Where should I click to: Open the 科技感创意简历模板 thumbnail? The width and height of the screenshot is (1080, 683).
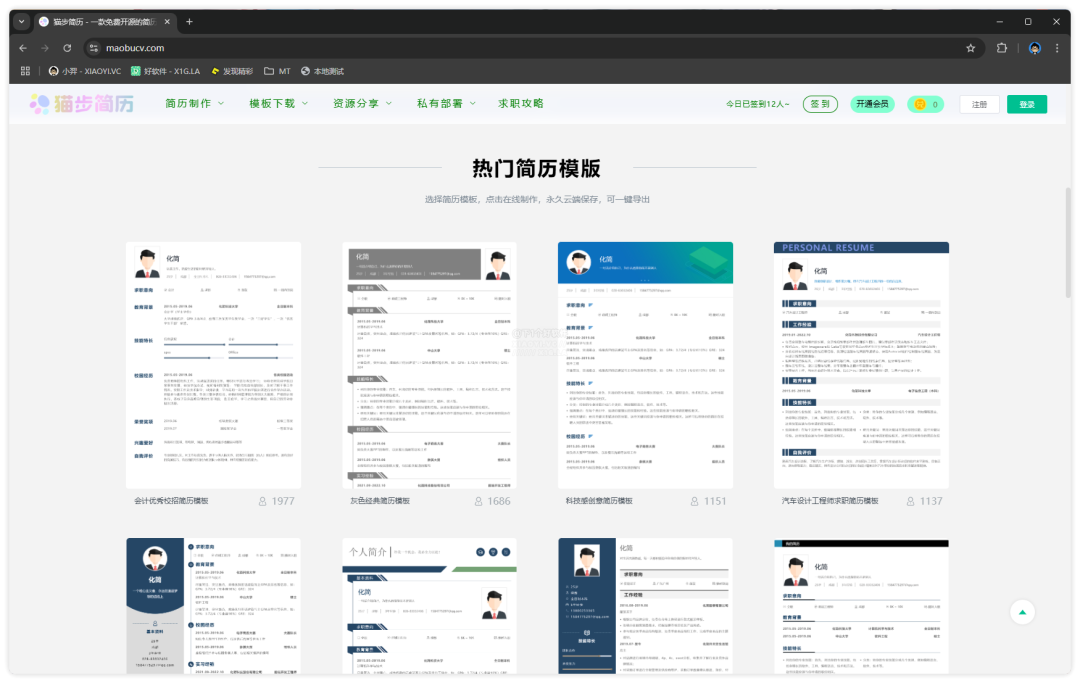tap(645, 365)
